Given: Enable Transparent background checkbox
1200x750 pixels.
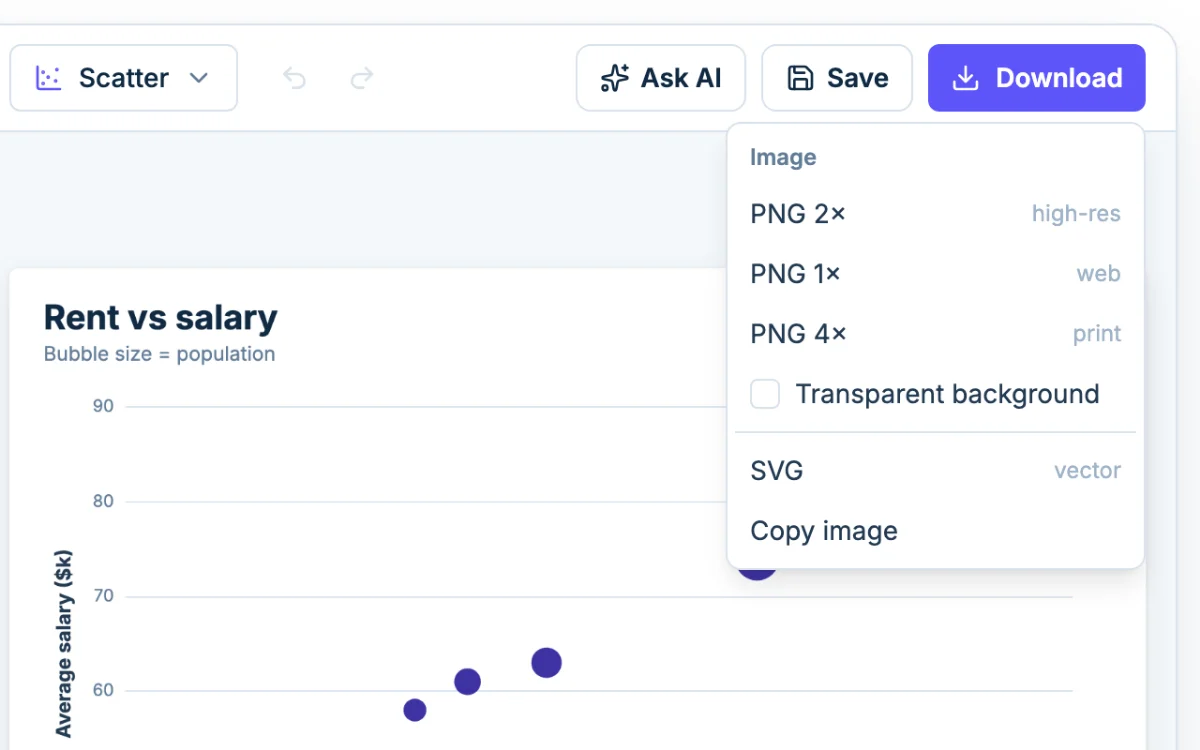Looking at the screenshot, I should click(765, 394).
